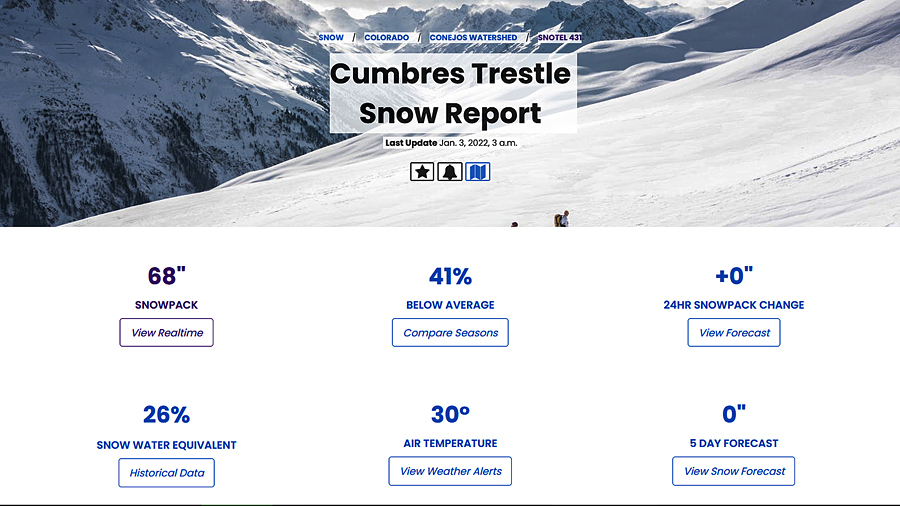Click the Cumbres Trestle Snow Report title

pos(451,94)
